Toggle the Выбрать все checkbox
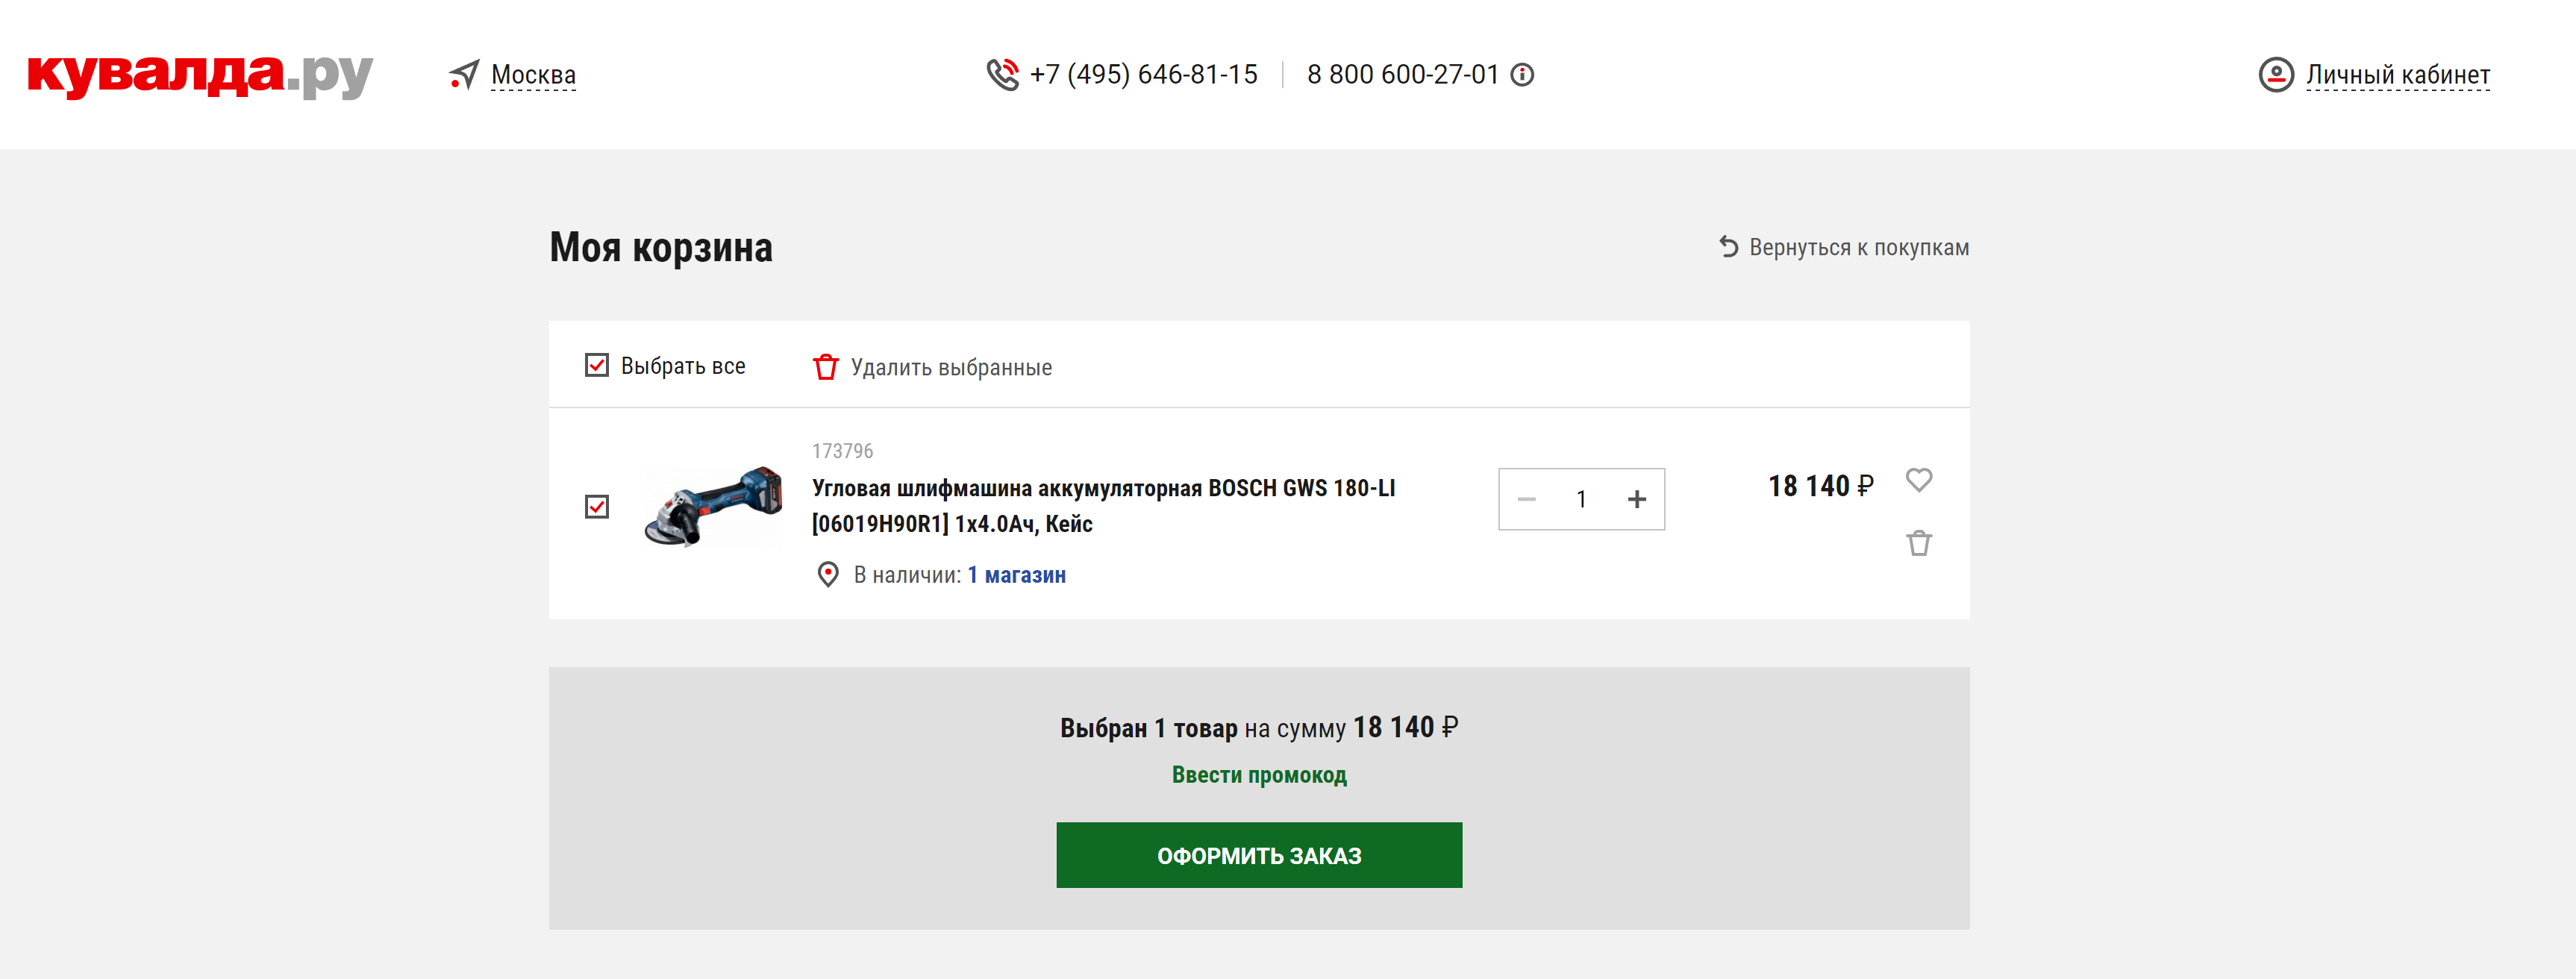This screenshot has height=979, width=2576. click(x=597, y=365)
